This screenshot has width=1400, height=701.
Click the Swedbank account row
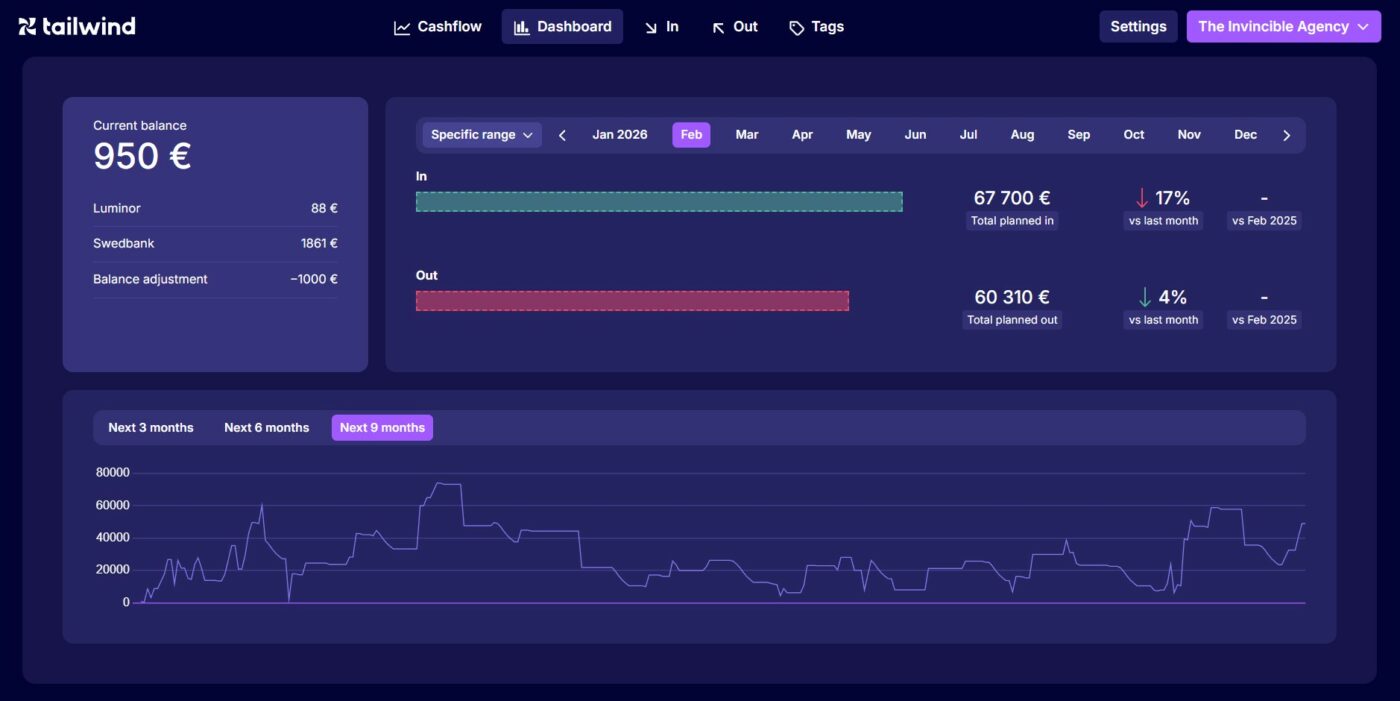[215, 244]
